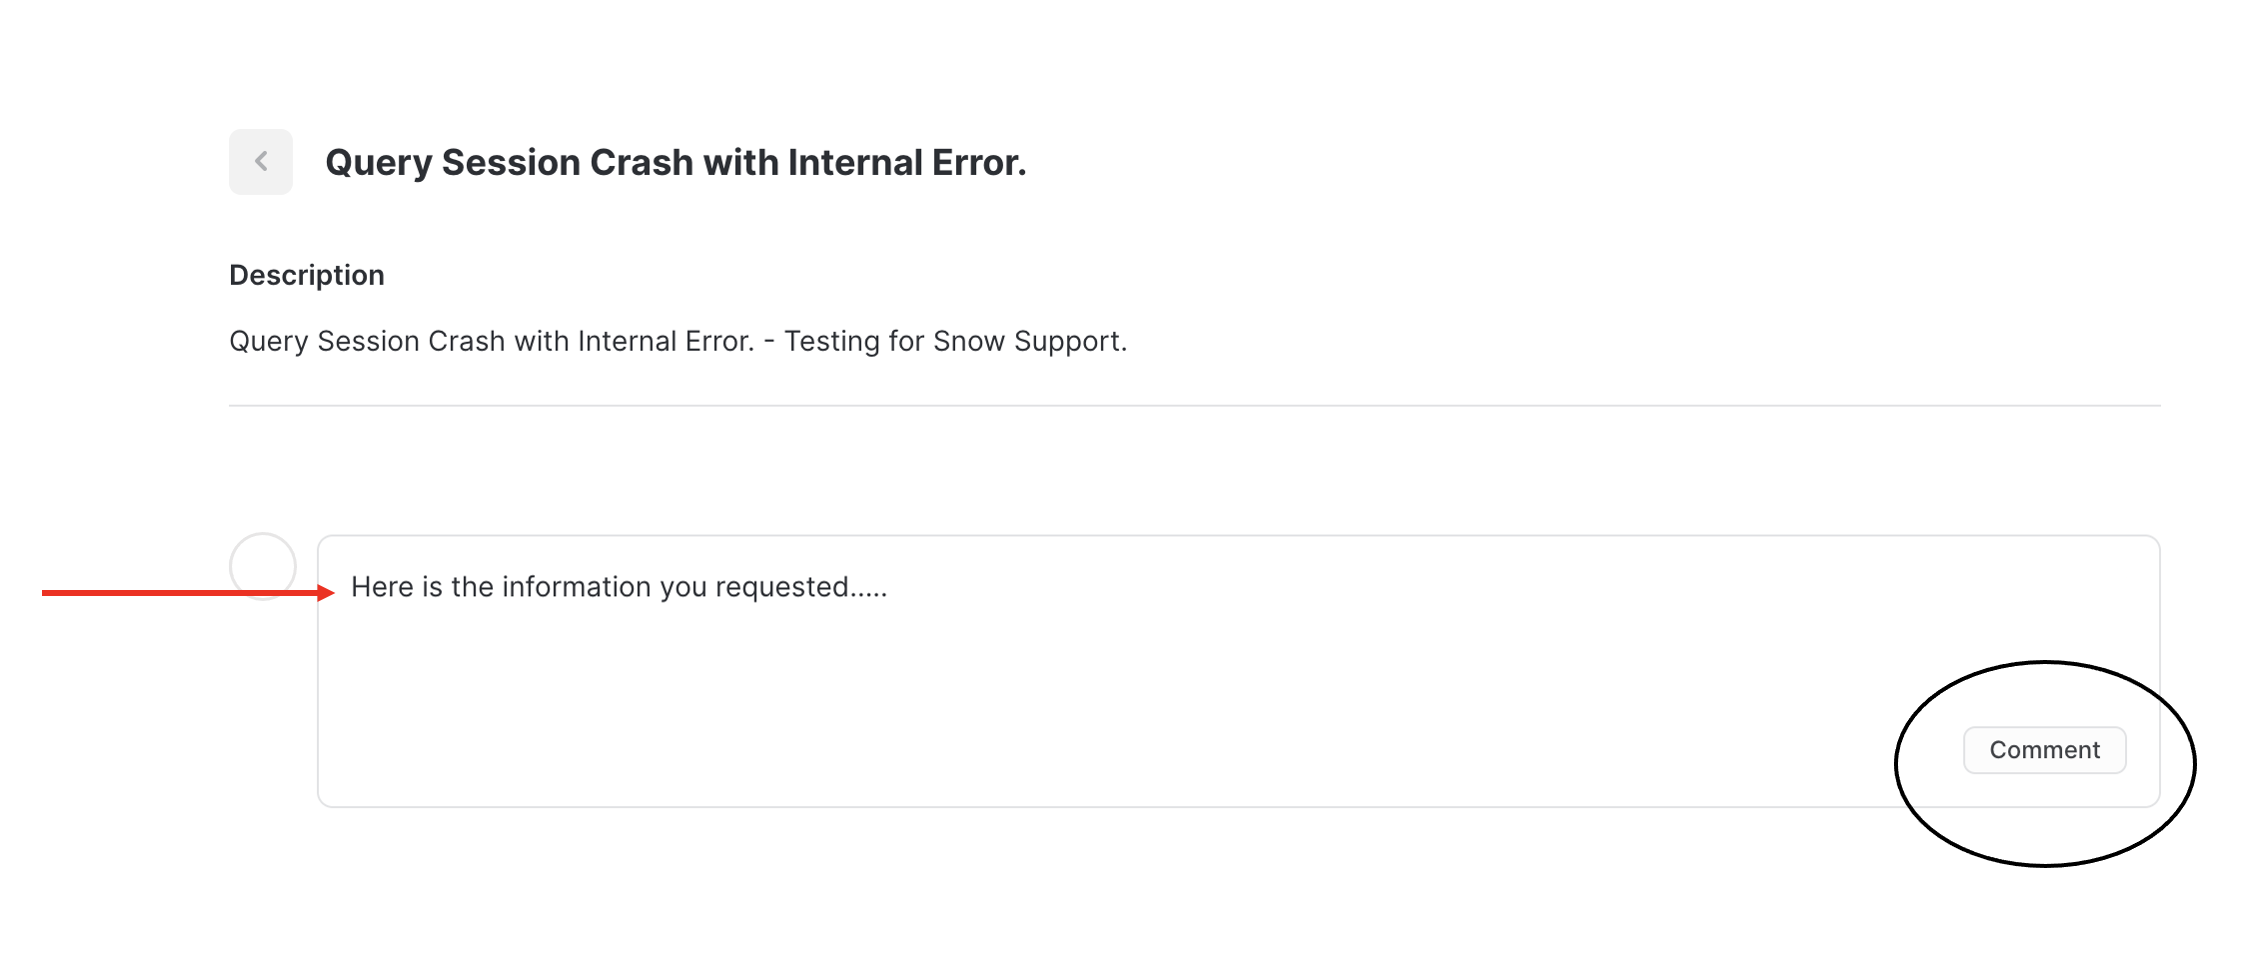Click the words "Internal Error." in the title
Viewport: 2256px width, 964px height.
907,162
